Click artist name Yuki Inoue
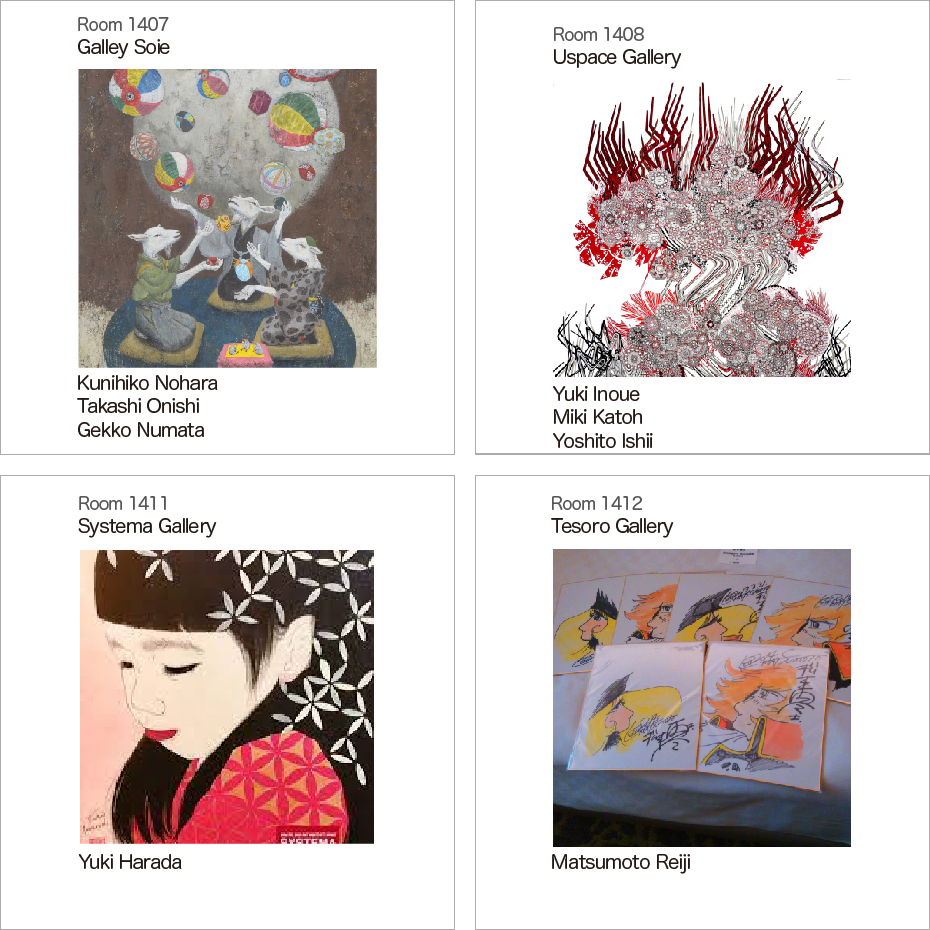This screenshot has width=930, height=930. [596, 394]
